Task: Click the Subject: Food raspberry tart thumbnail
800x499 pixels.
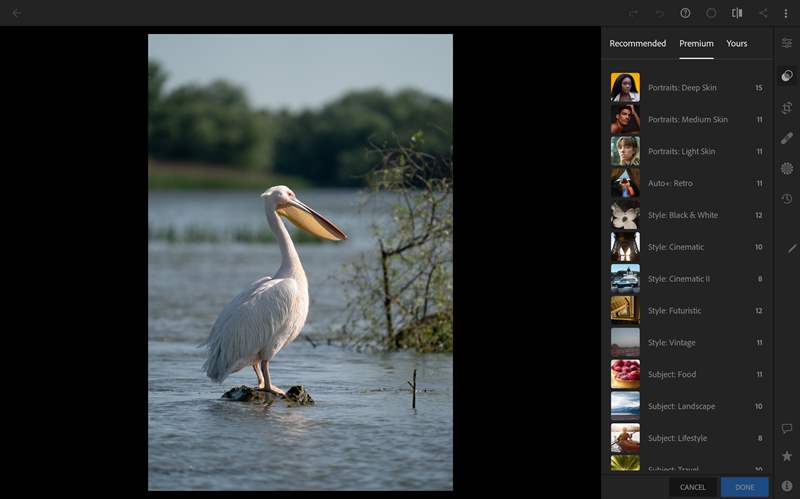Action: pyautogui.click(x=625, y=375)
